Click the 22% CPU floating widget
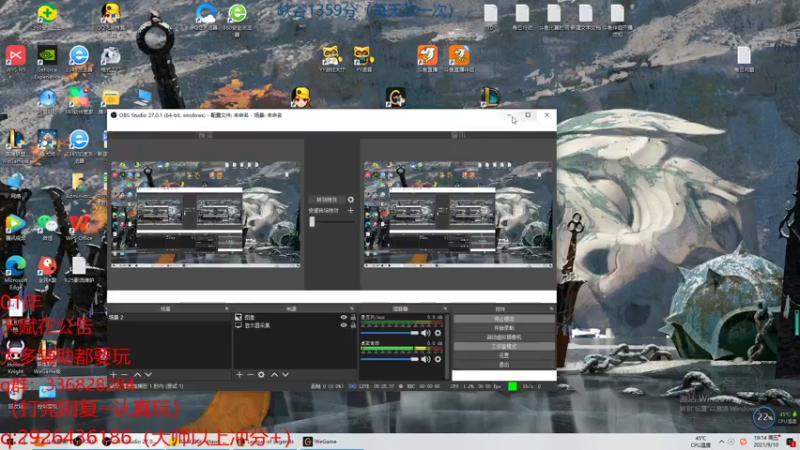This screenshot has height=450, width=800. point(764,417)
